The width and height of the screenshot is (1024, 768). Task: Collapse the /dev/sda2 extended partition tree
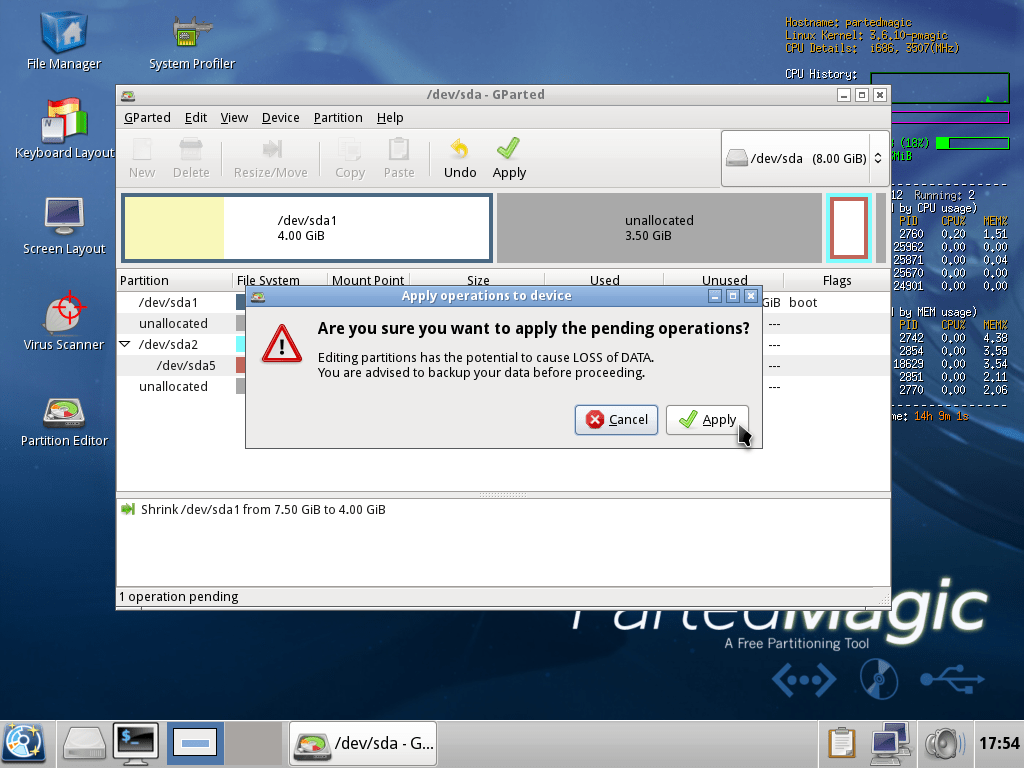(125, 344)
